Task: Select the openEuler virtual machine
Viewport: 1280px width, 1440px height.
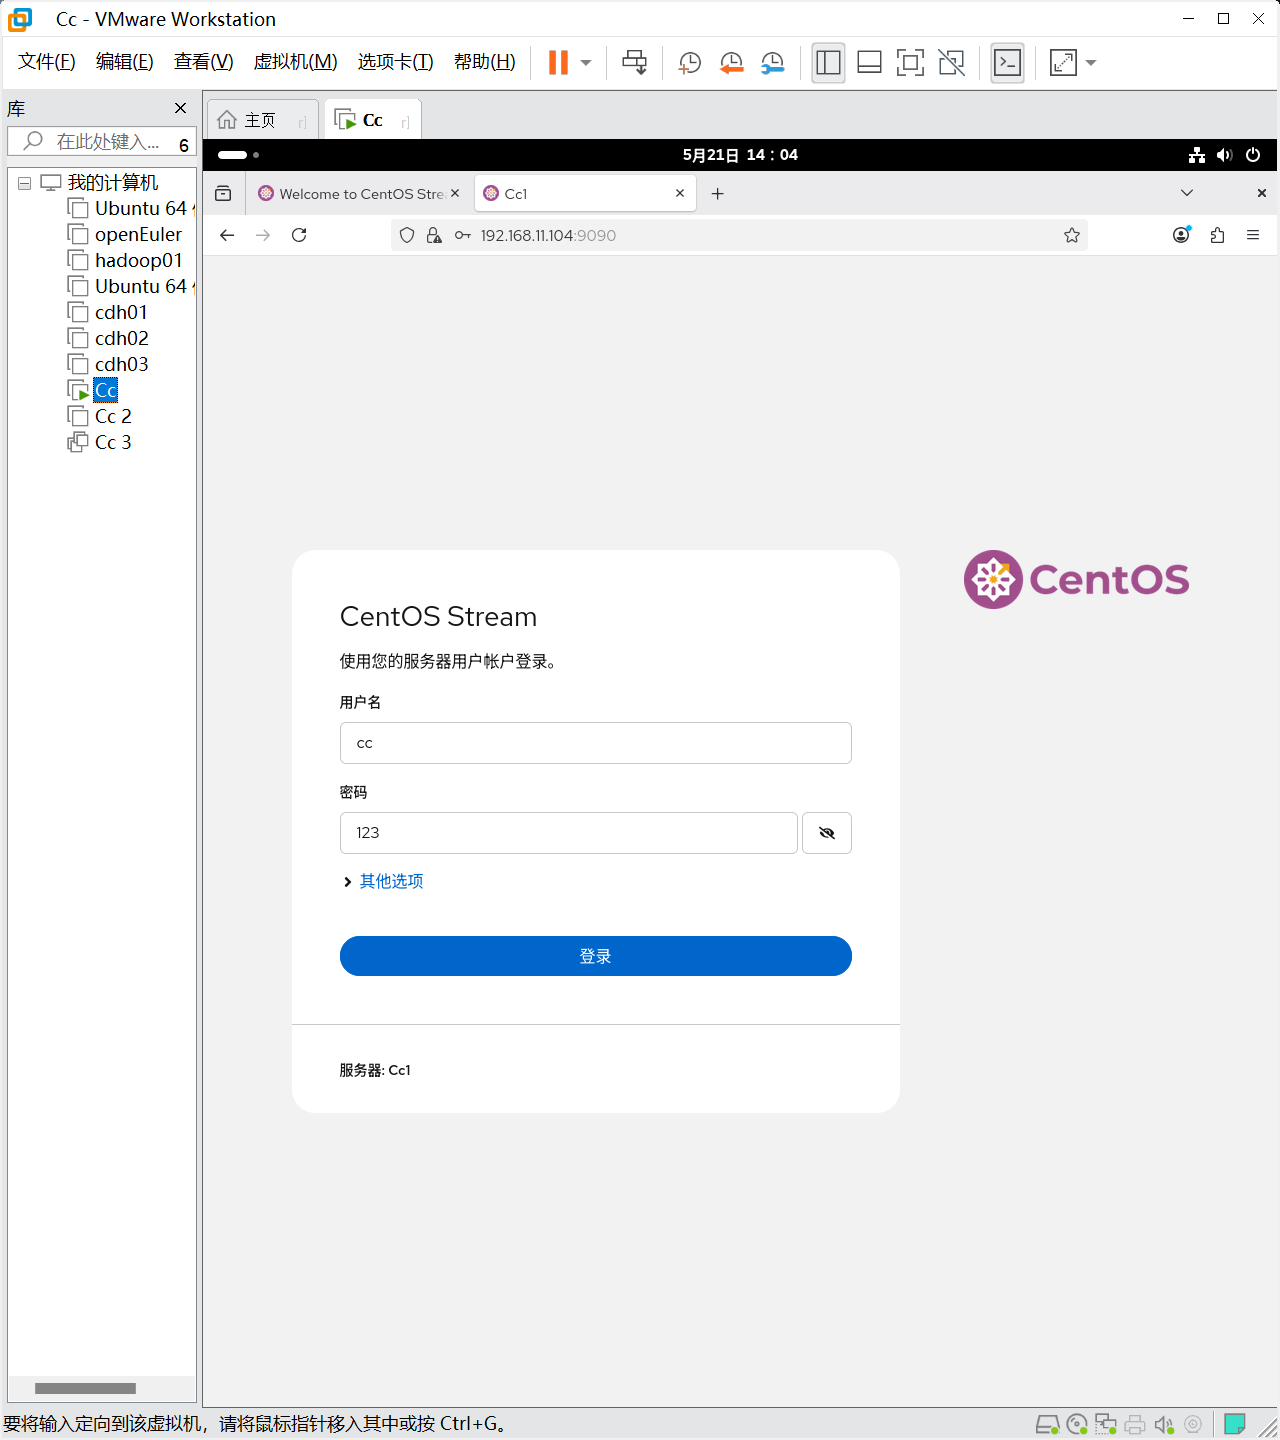Action: [x=138, y=235]
